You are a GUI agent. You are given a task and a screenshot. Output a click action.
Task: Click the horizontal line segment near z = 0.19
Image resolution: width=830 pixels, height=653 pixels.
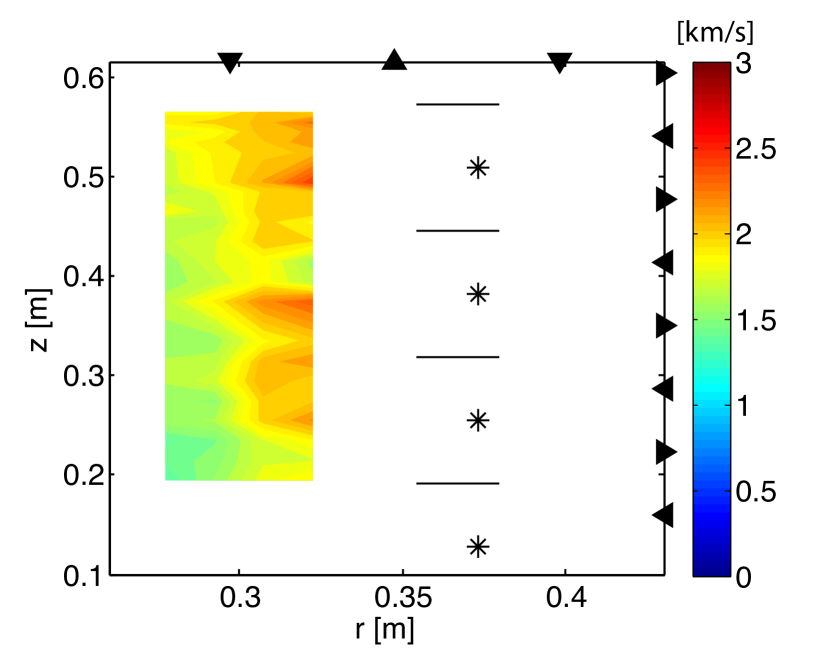coord(458,483)
